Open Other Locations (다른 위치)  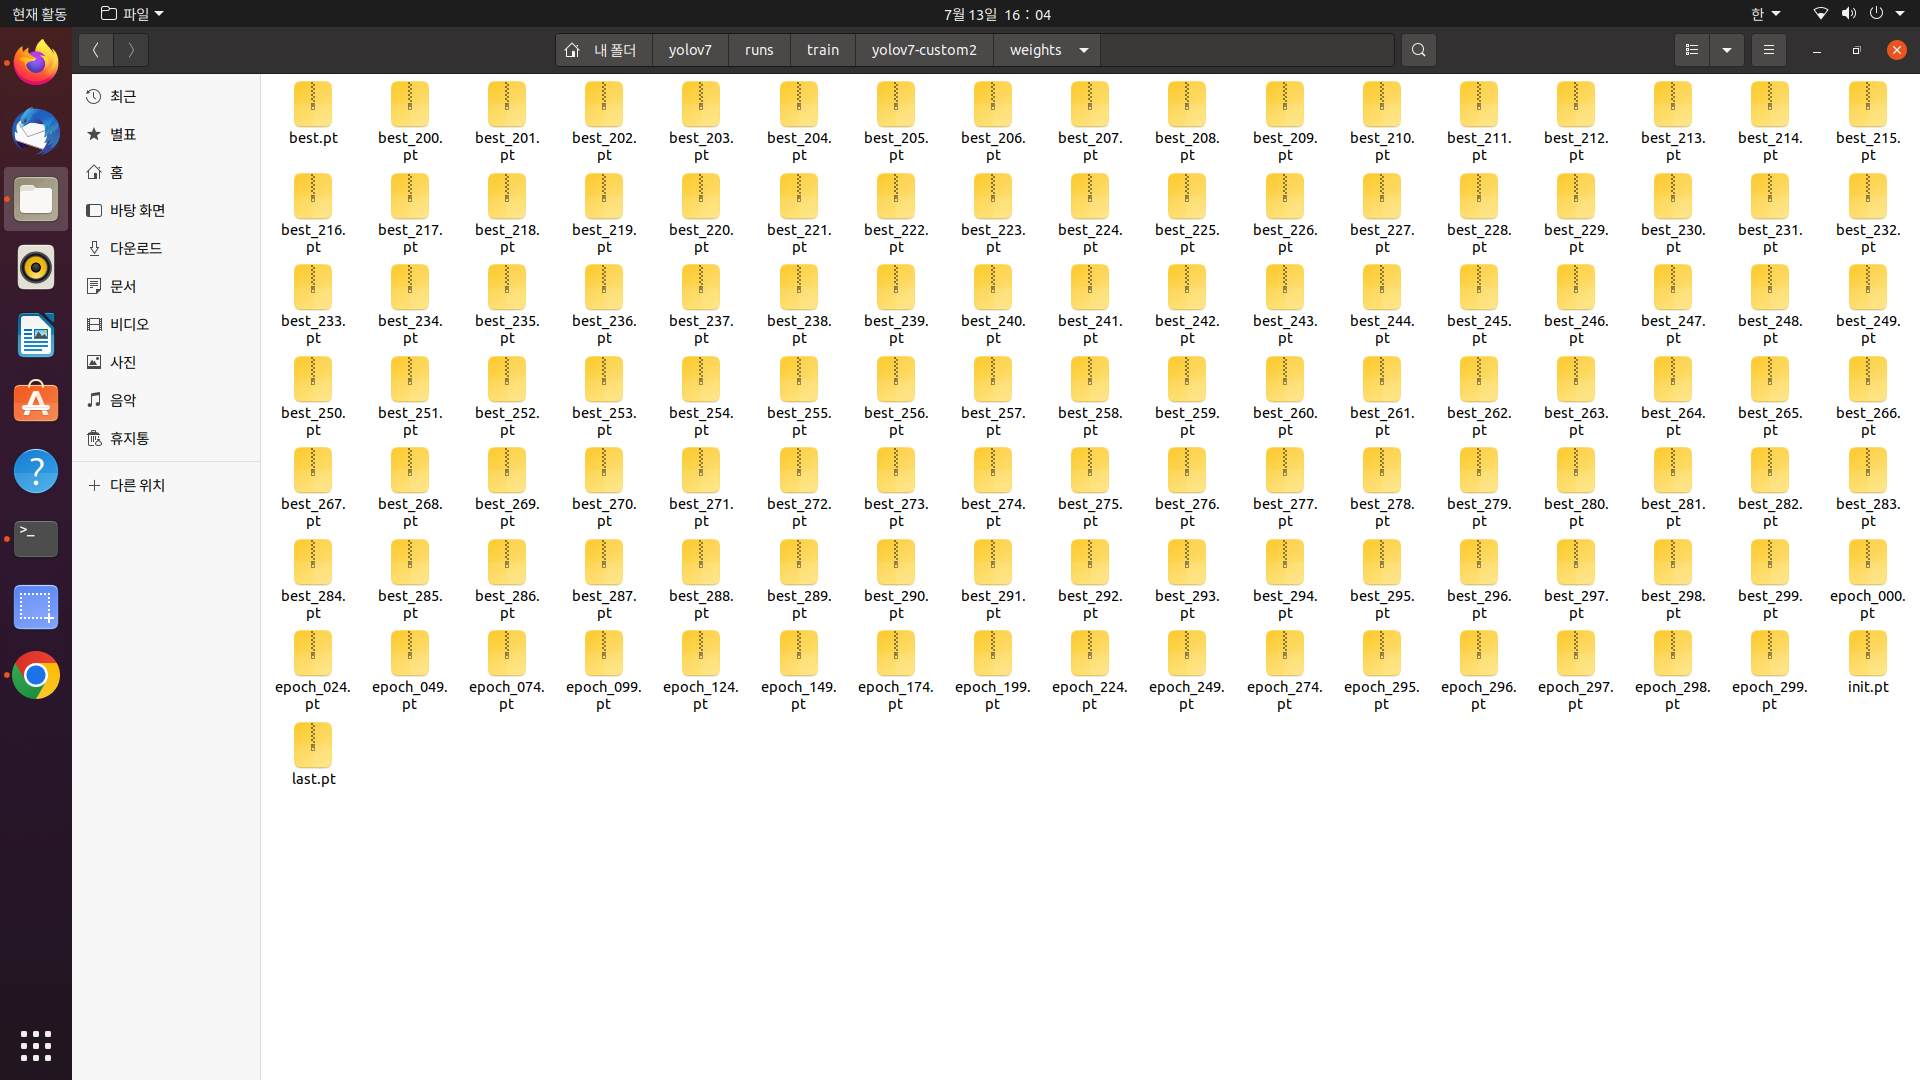pyautogui.click(x=166, y=485)
